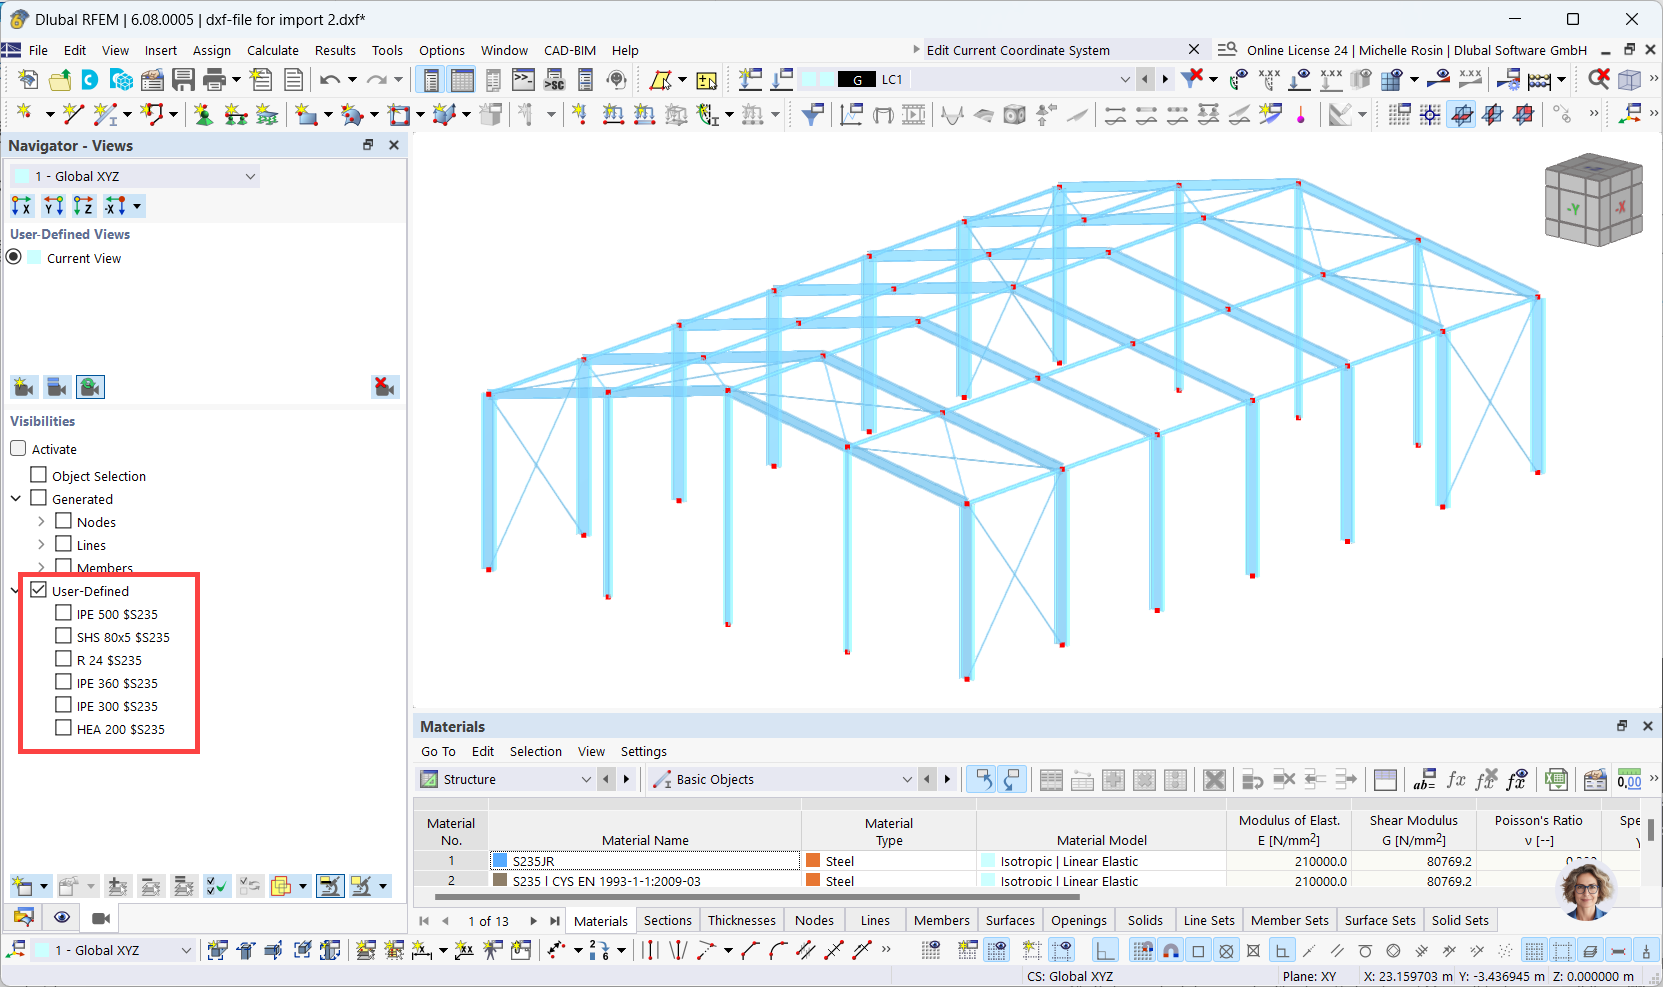Screen dimensions: 1663x987
Task: Expand the Nodes tree item
Action: [41, 521]
